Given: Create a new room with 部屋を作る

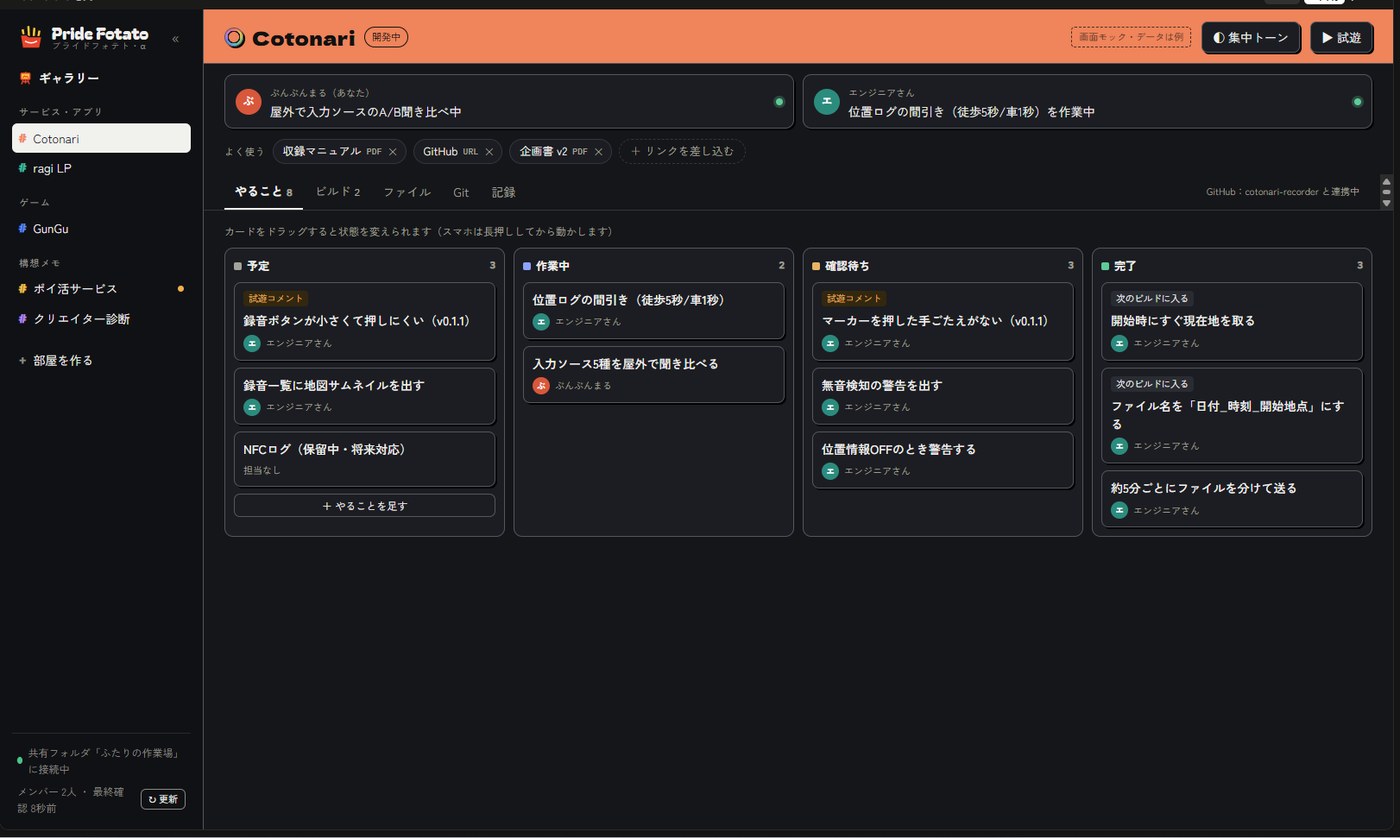Looking at the screenshot, I should [x=101, y=360].
